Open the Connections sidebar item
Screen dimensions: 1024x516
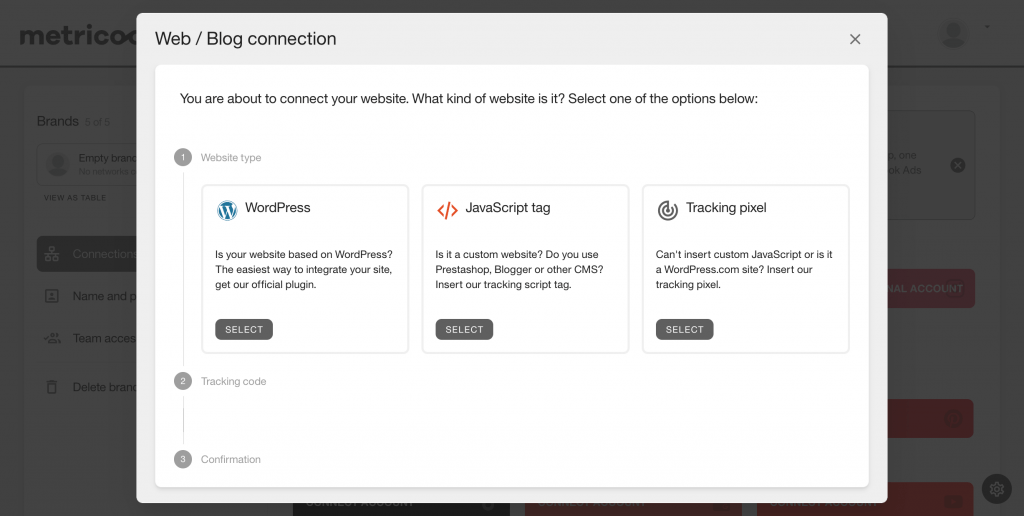coord(86,254)
